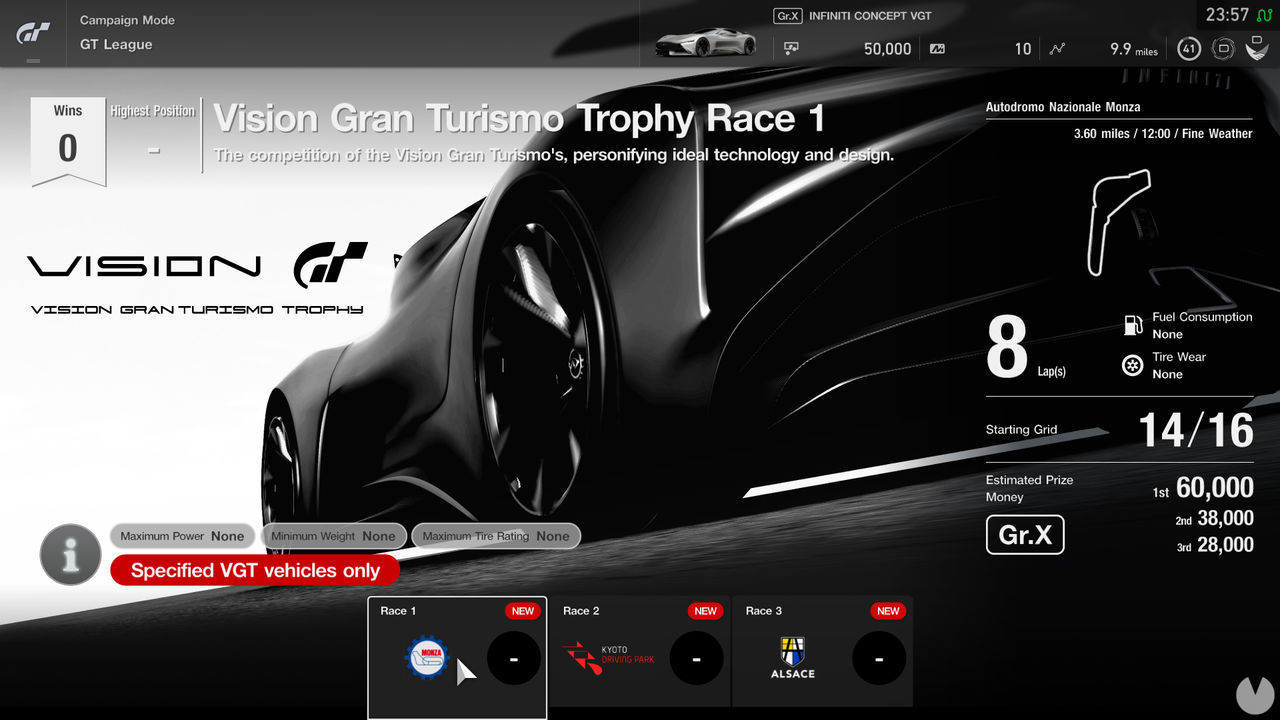Viewport: 1280px width, 720px height.
Task: Click the Estimated Prize Money label
Action: pos(1029,488)
